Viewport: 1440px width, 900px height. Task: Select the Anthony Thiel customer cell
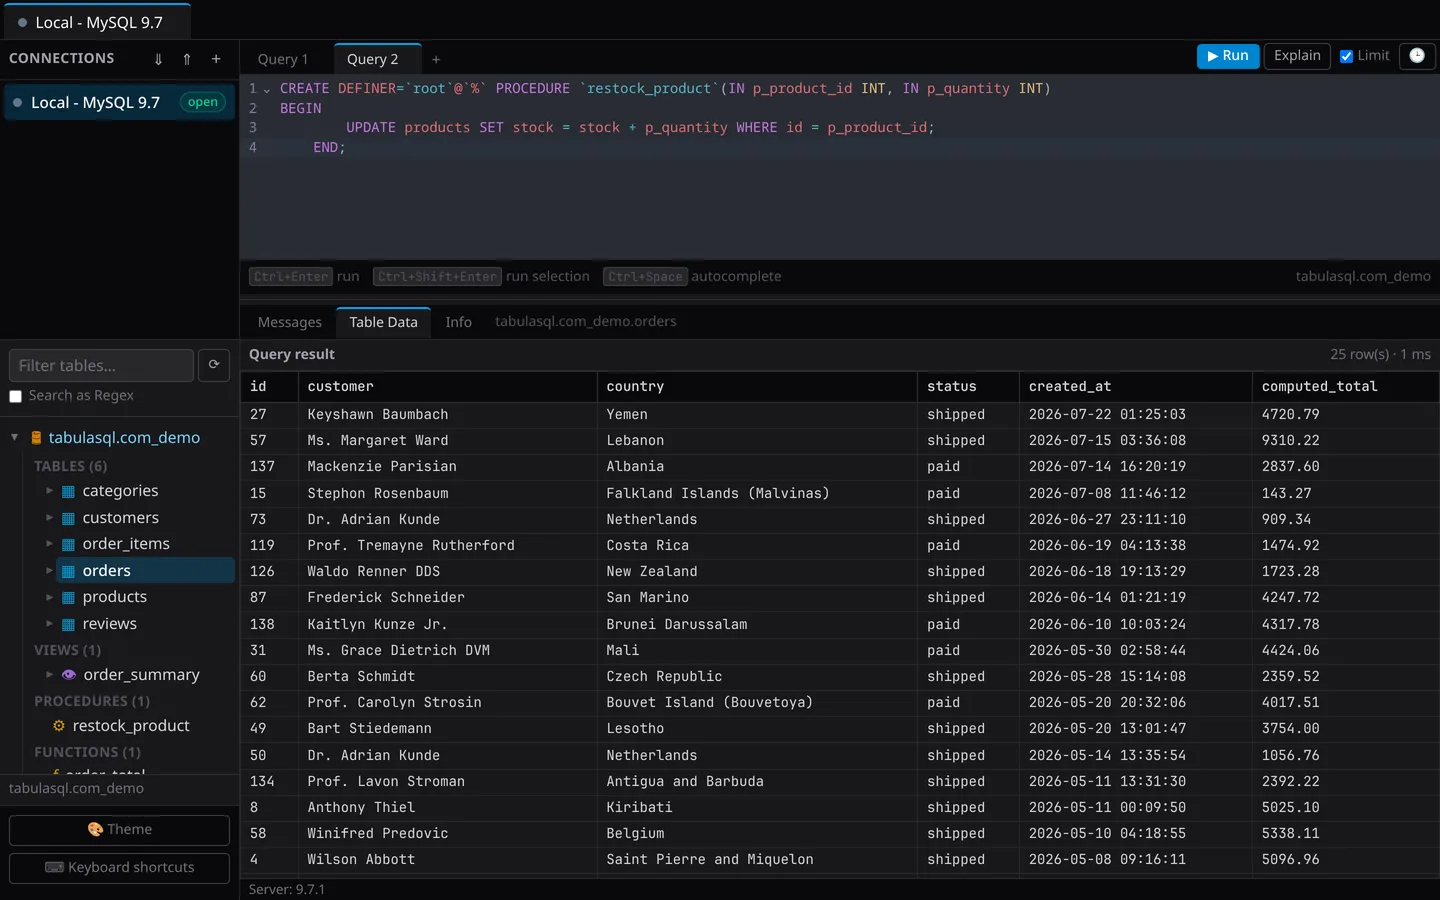click(448, 807)
